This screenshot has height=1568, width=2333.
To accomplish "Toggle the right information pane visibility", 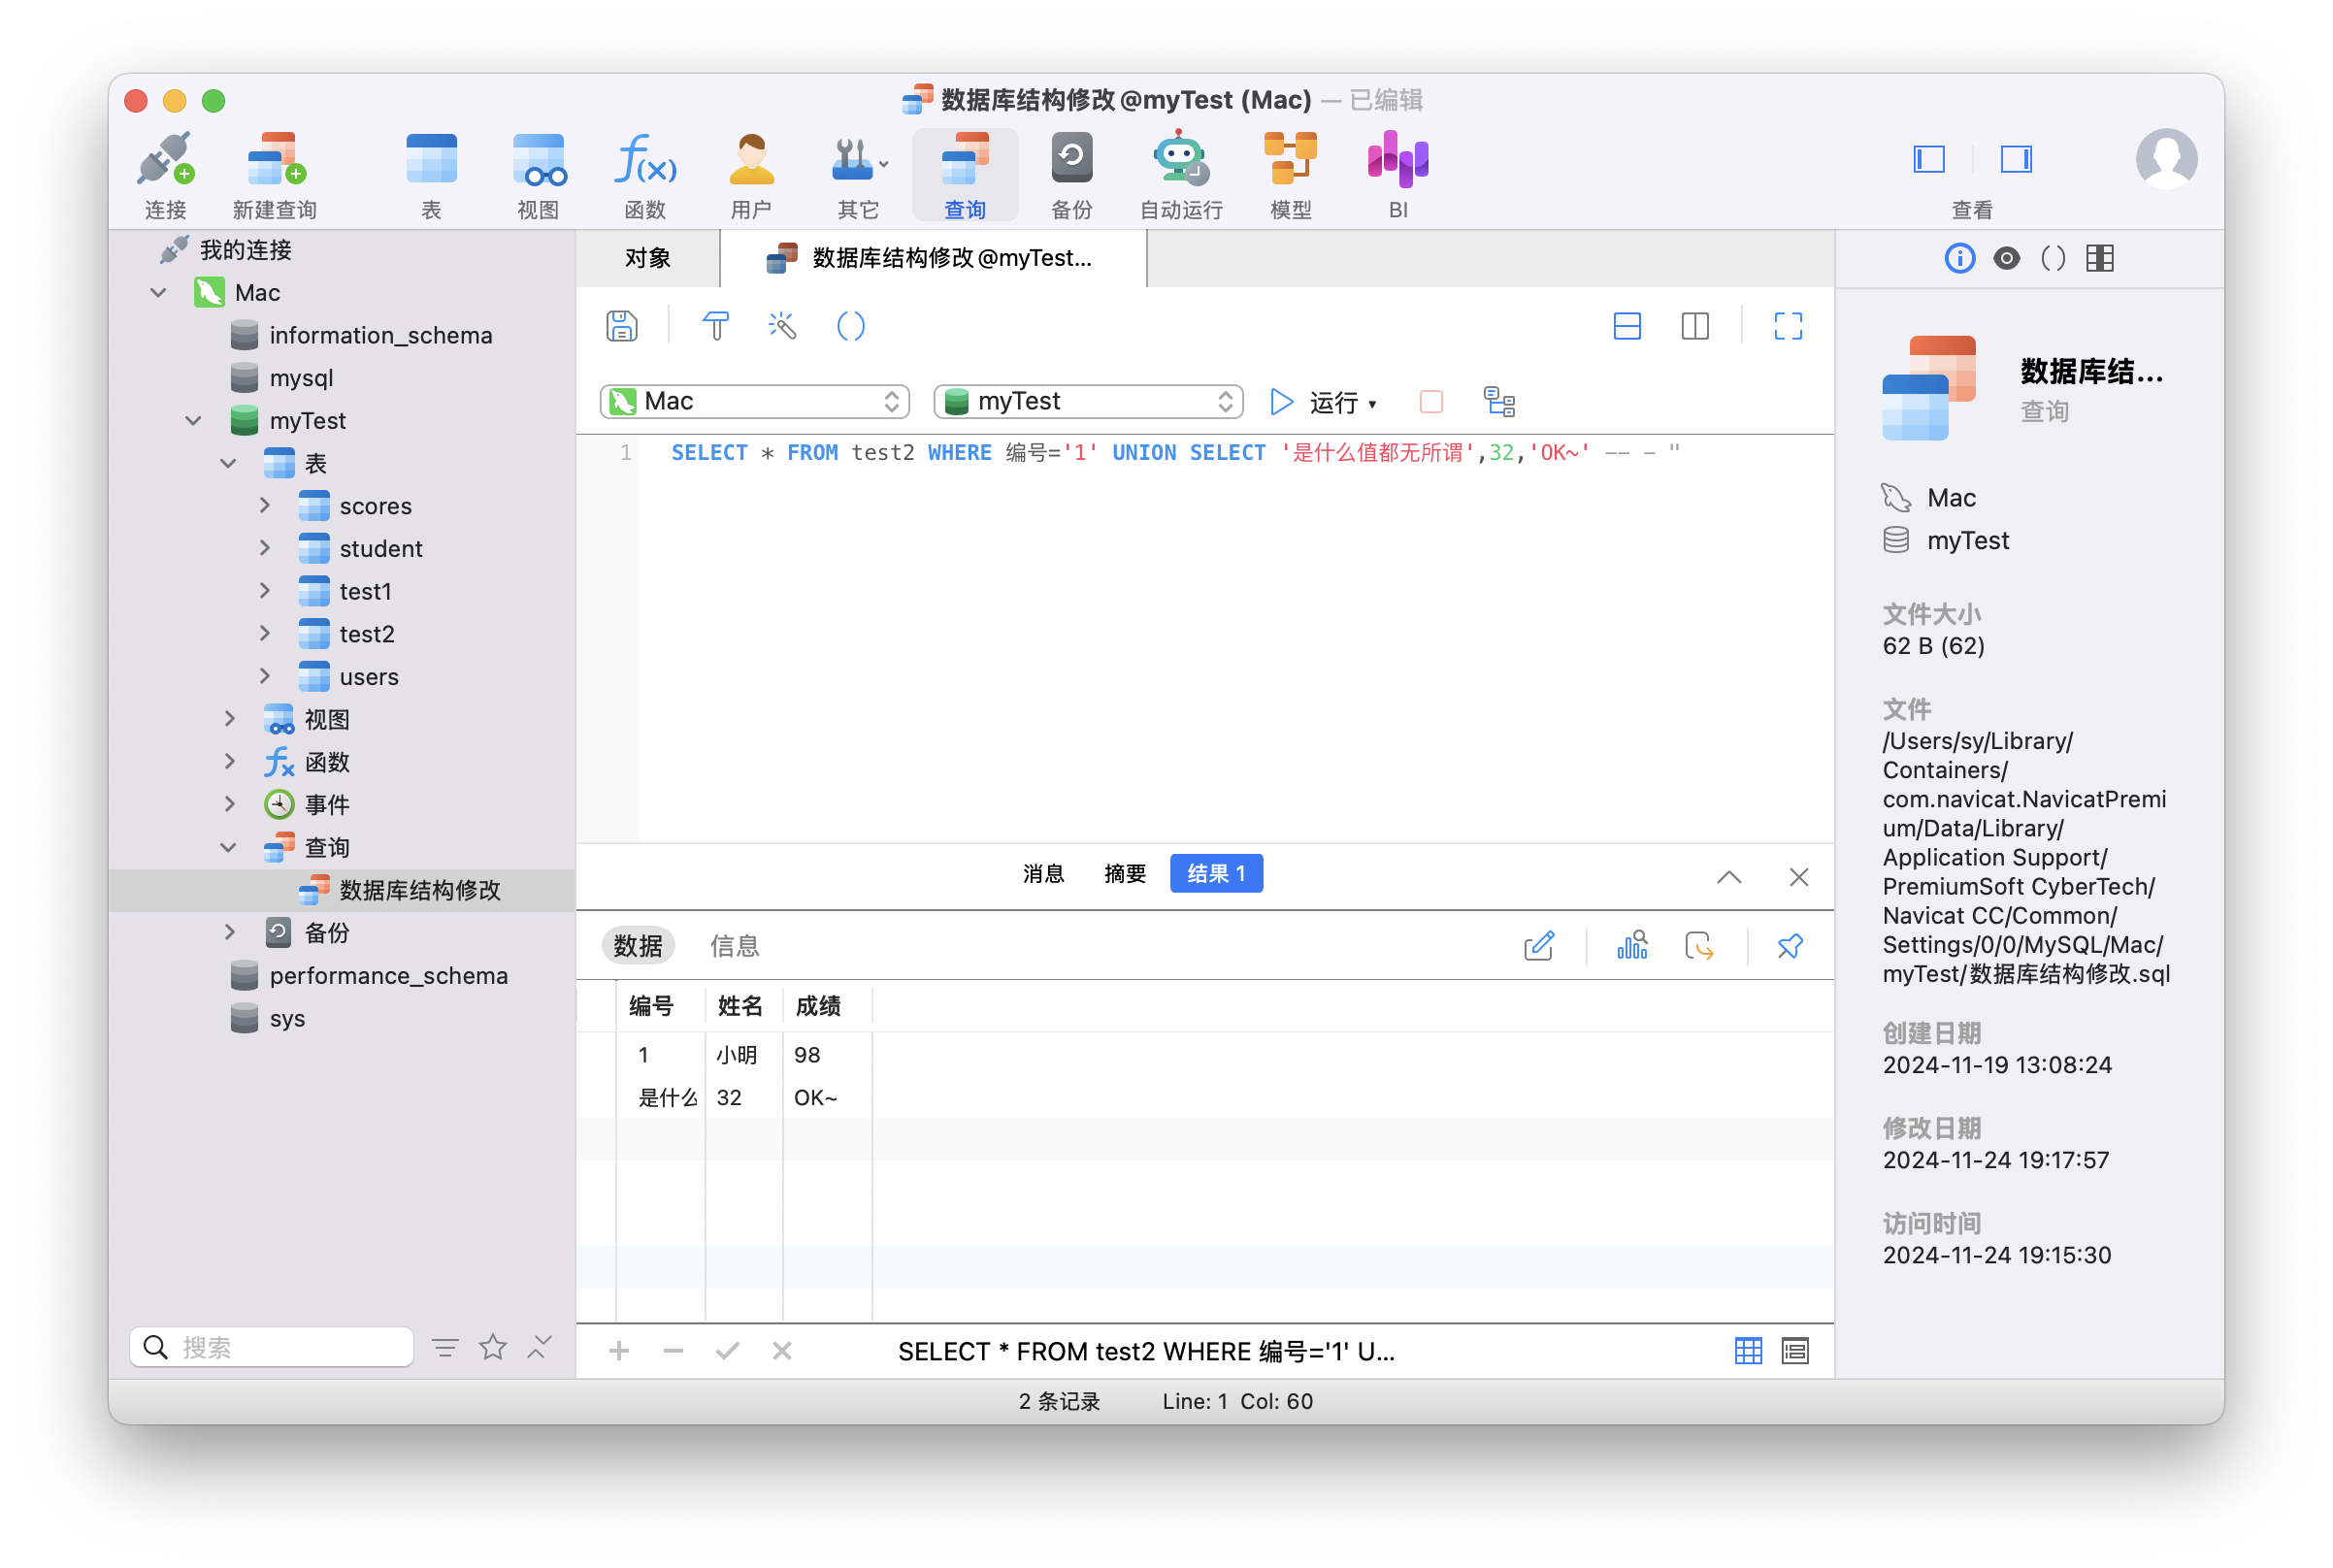I will point(2015,159).
